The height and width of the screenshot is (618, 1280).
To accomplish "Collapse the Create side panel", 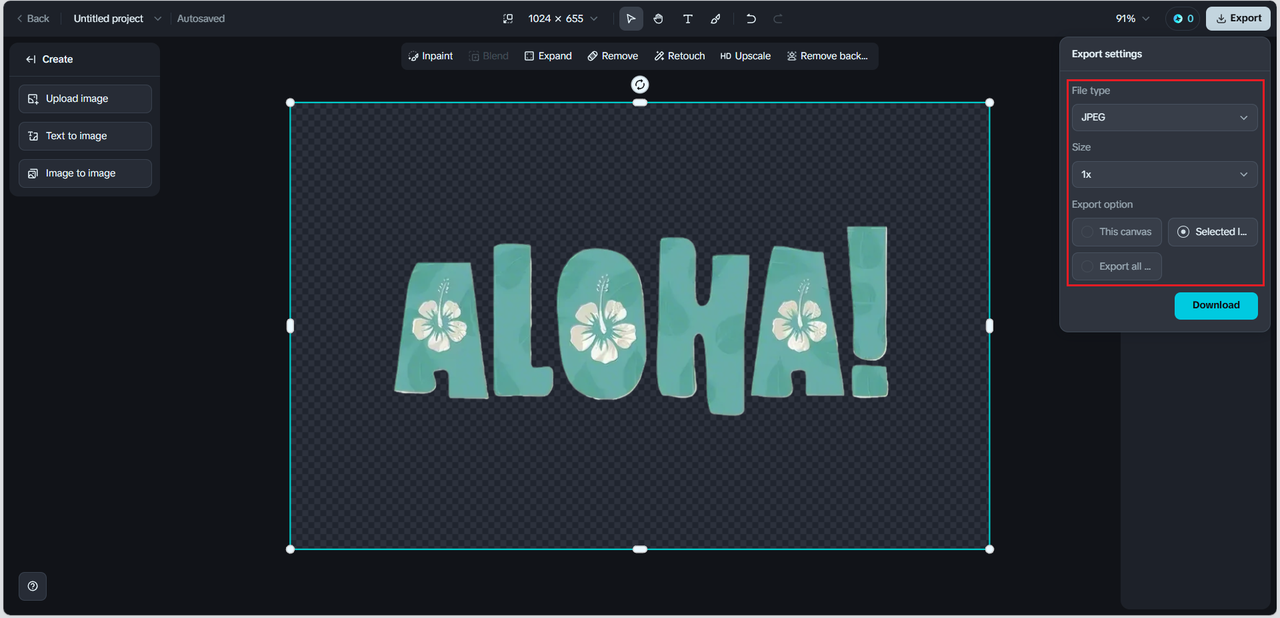I will click(31, 59).
